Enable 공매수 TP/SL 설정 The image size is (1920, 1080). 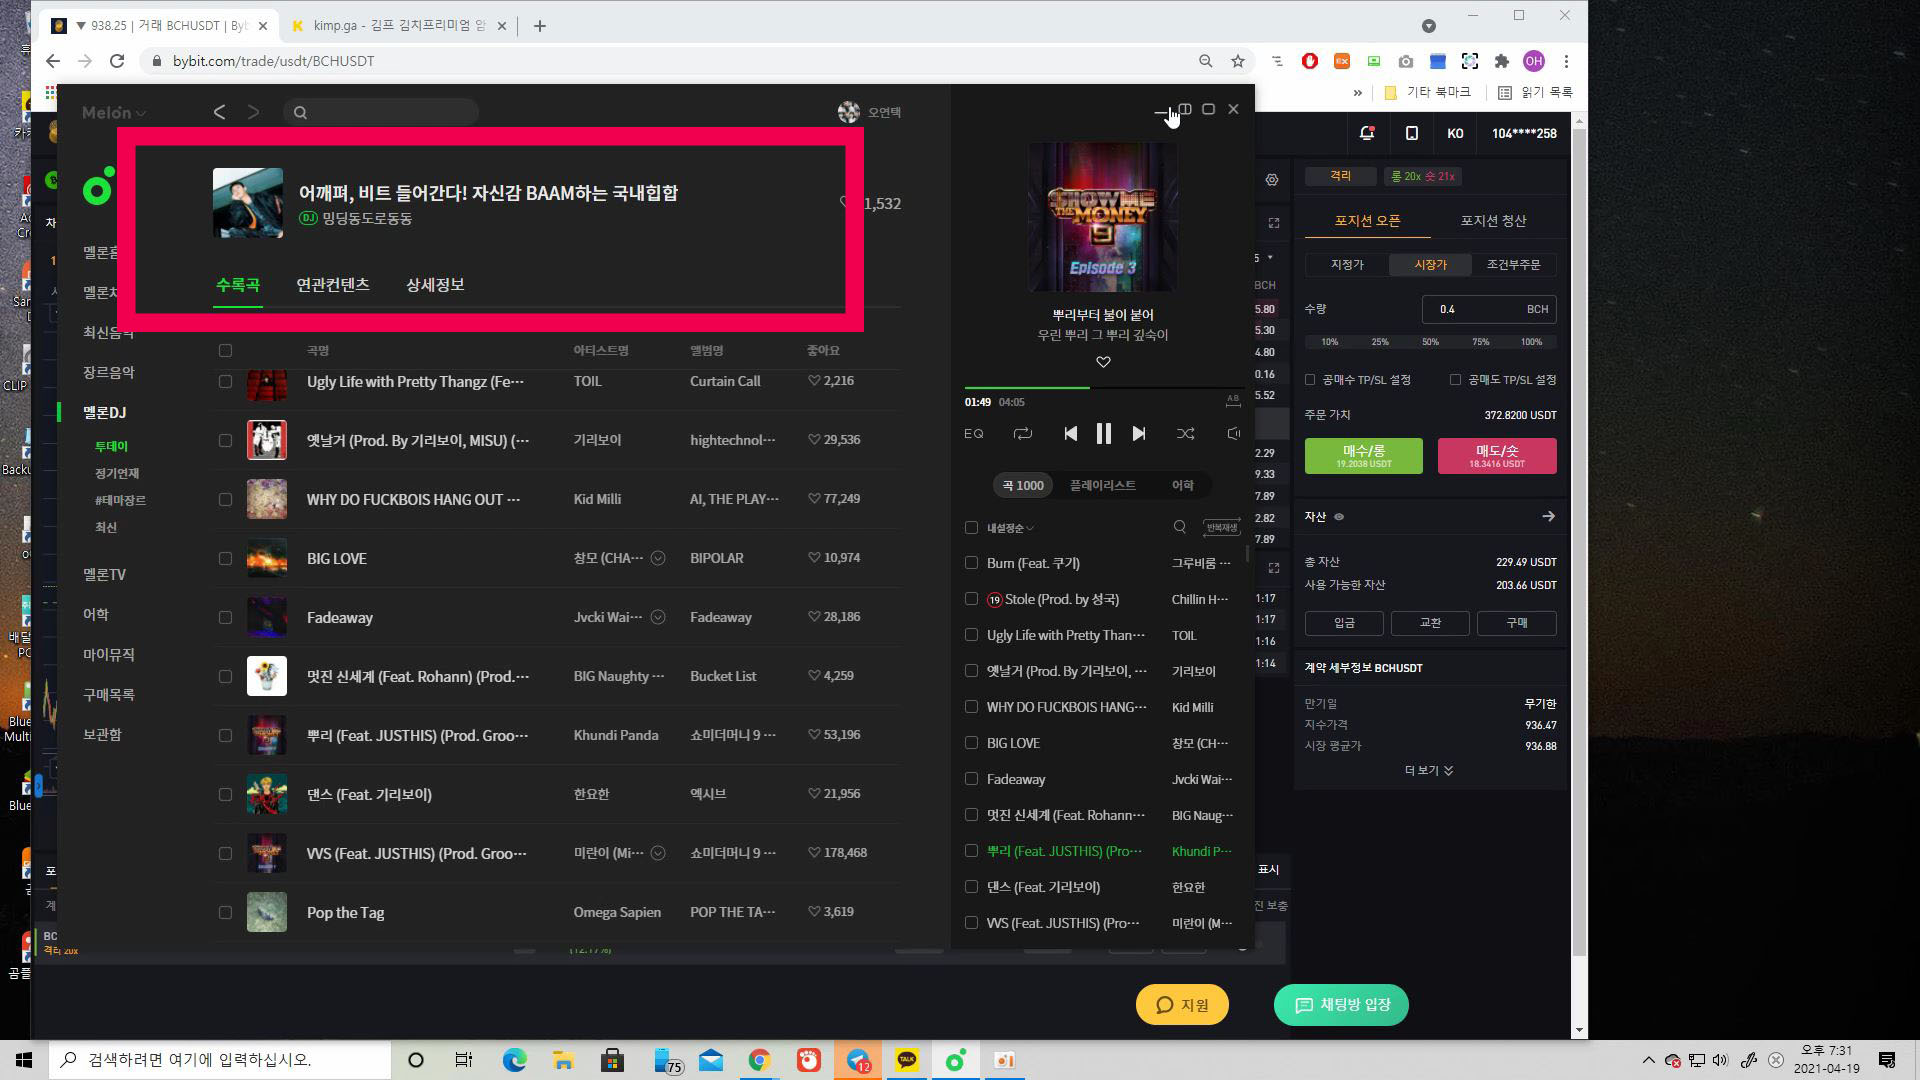(x=1310, y=379)
